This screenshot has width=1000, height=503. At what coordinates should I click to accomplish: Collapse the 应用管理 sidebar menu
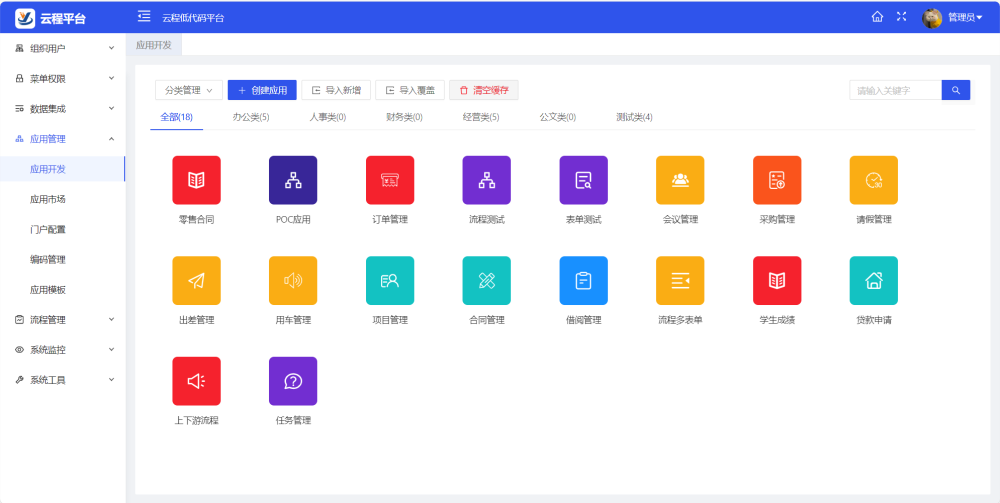pos(62,139)
